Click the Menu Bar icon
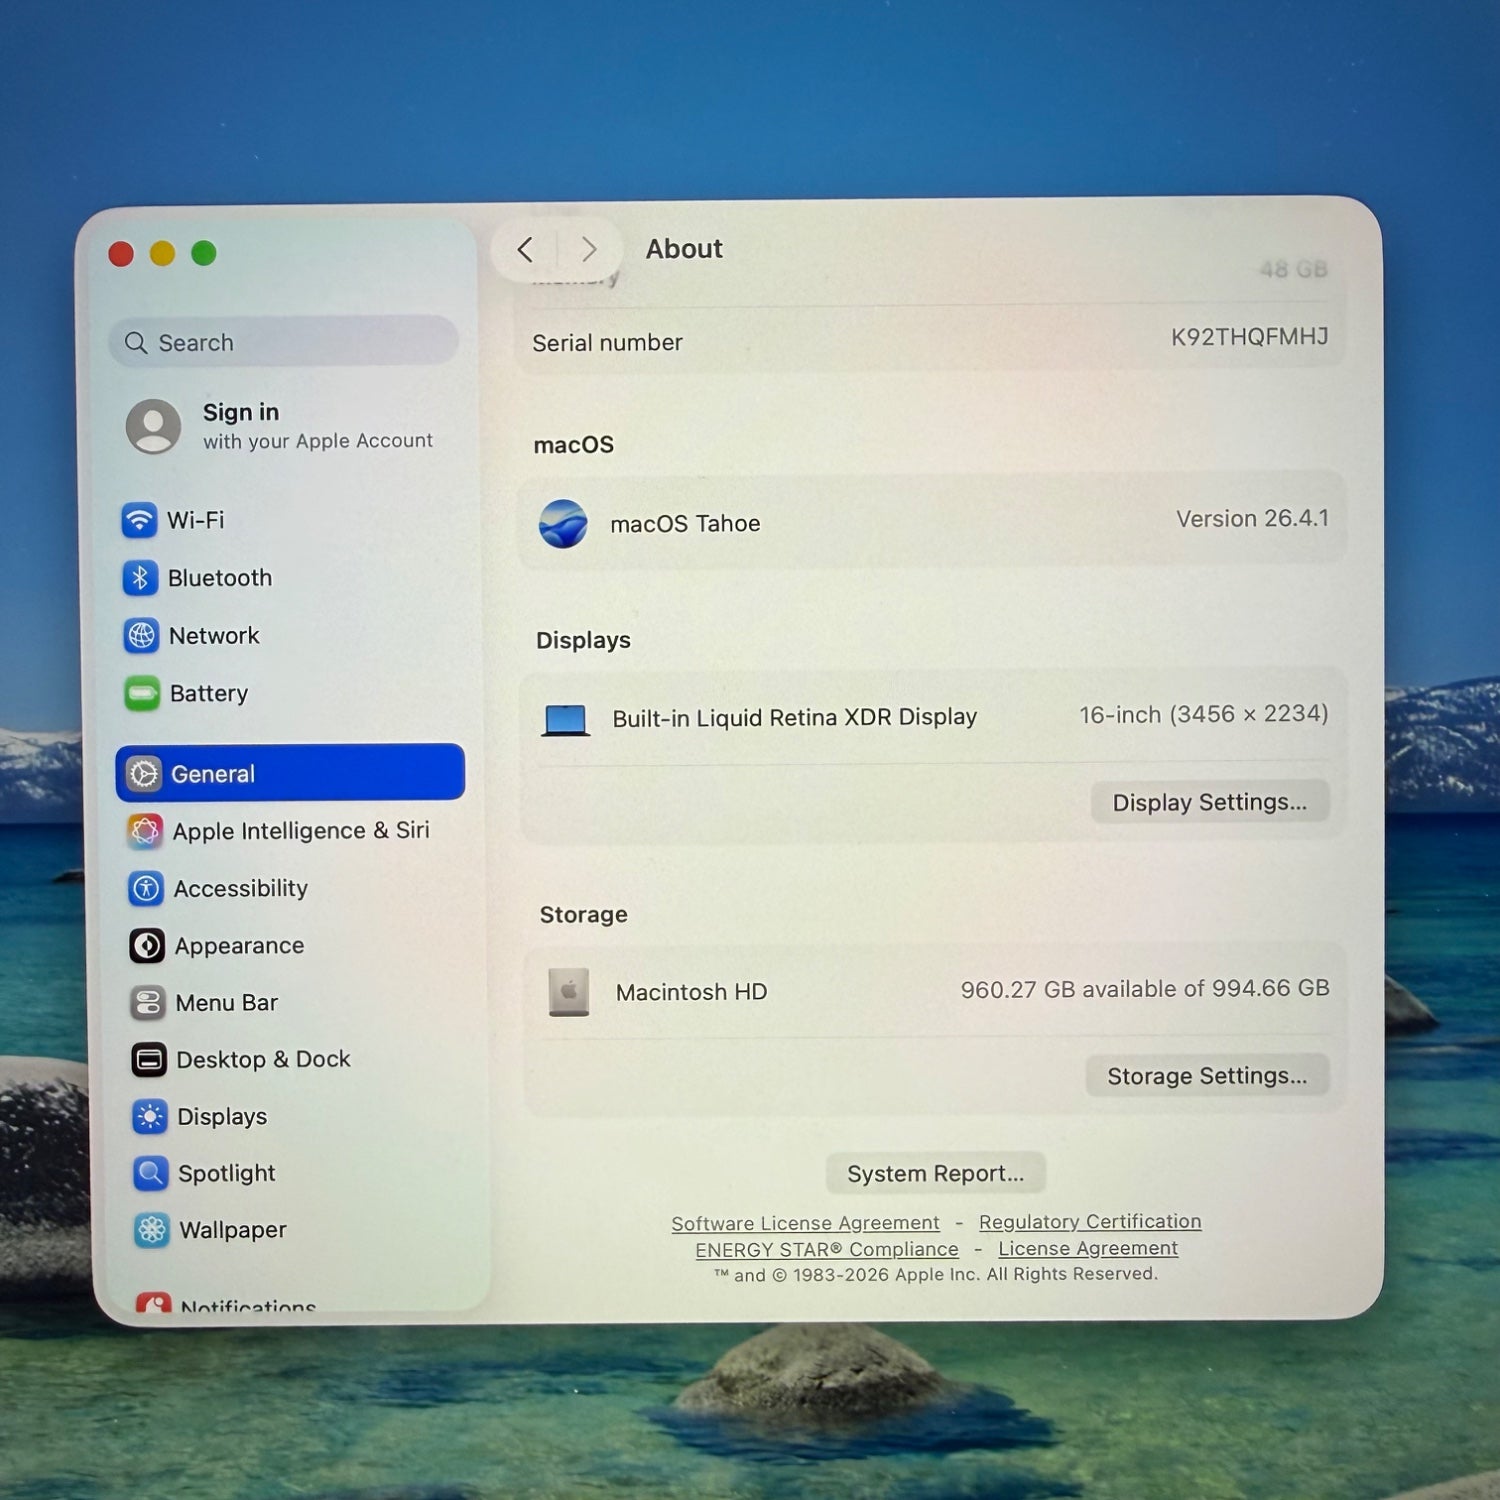 click(x=148, y=1002)
